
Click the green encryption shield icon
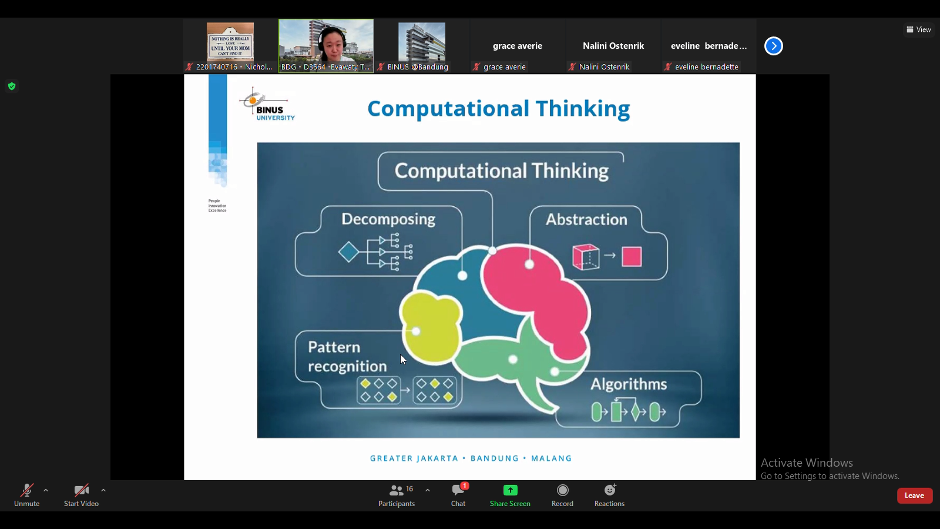pyautogui.click(x=12, y=86)
